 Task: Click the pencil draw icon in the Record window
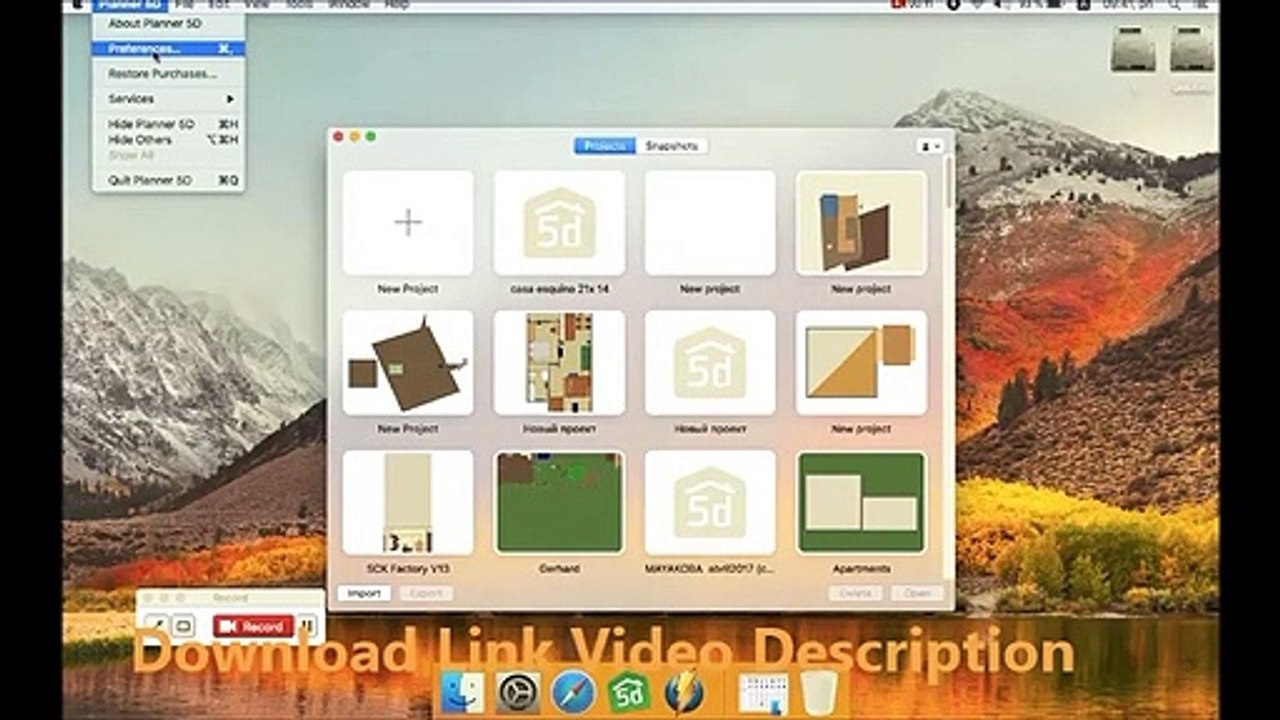156,626
